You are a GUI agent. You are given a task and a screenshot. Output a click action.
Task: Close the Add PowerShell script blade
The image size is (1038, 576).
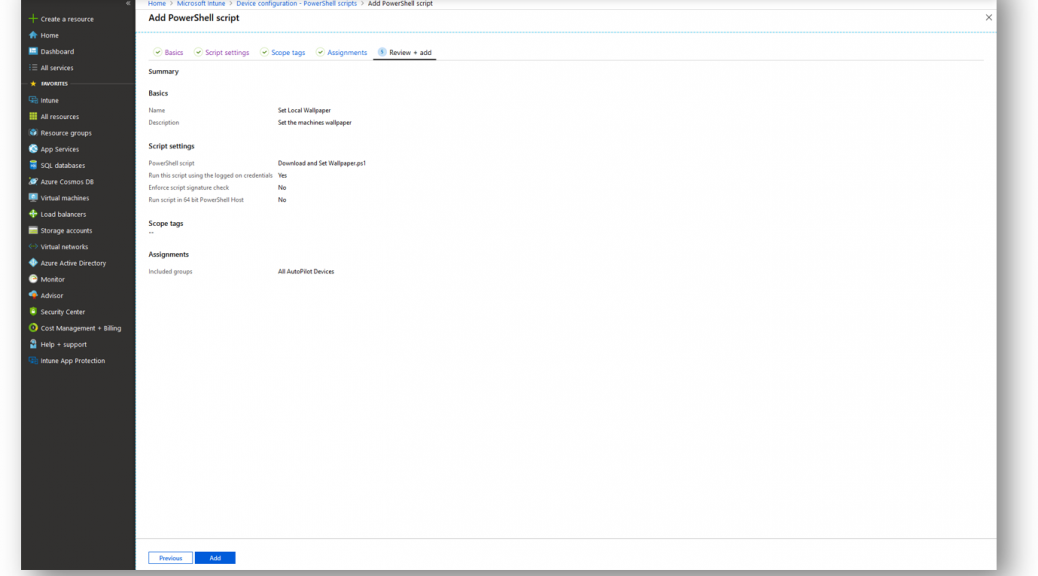[988, 17]
